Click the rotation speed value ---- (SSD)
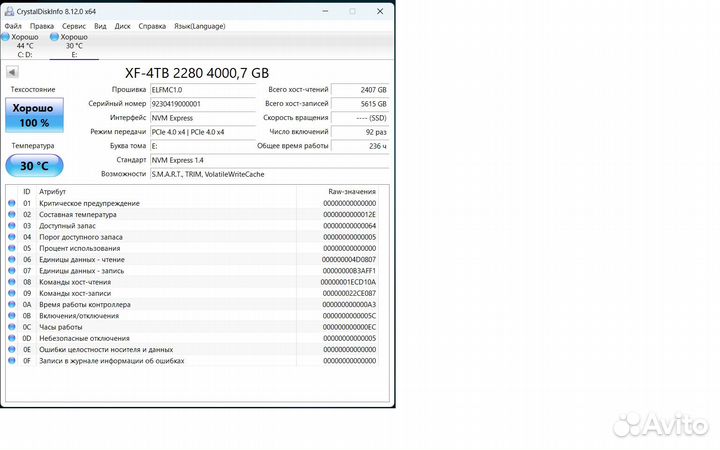Image resolution: width=720 pixels, height=450 pixels. coord(360,118)
